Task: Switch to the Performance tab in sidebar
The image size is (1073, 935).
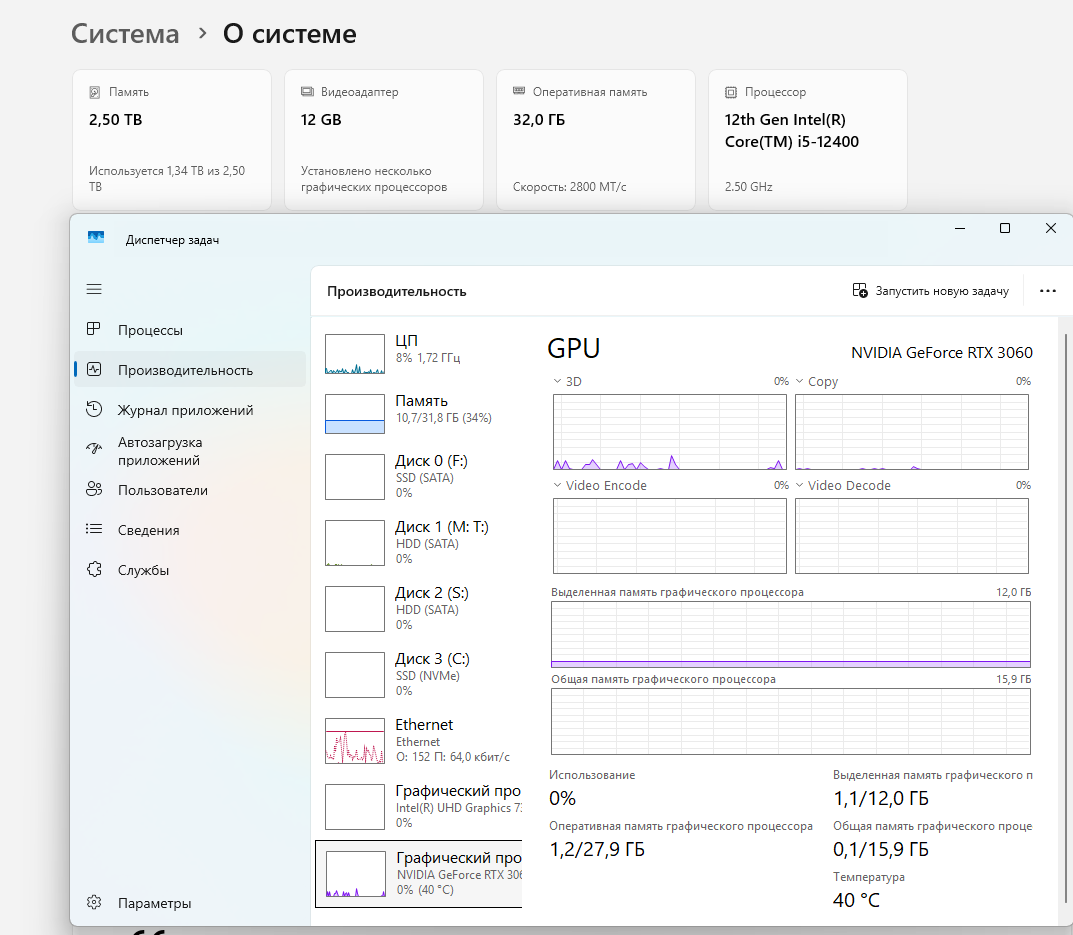Action: pyautogui.click(x=185, y=370)
